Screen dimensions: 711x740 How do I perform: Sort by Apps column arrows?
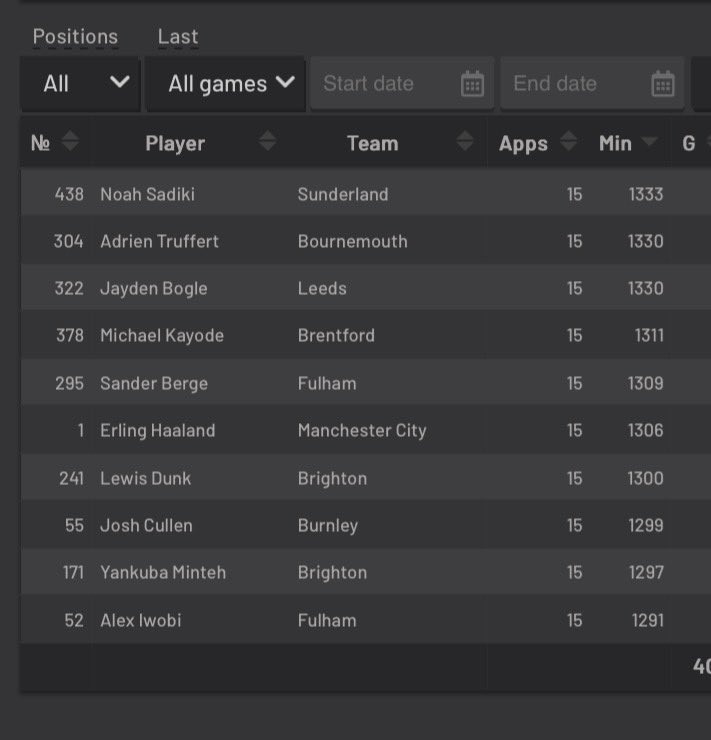[x=568, y=141]
